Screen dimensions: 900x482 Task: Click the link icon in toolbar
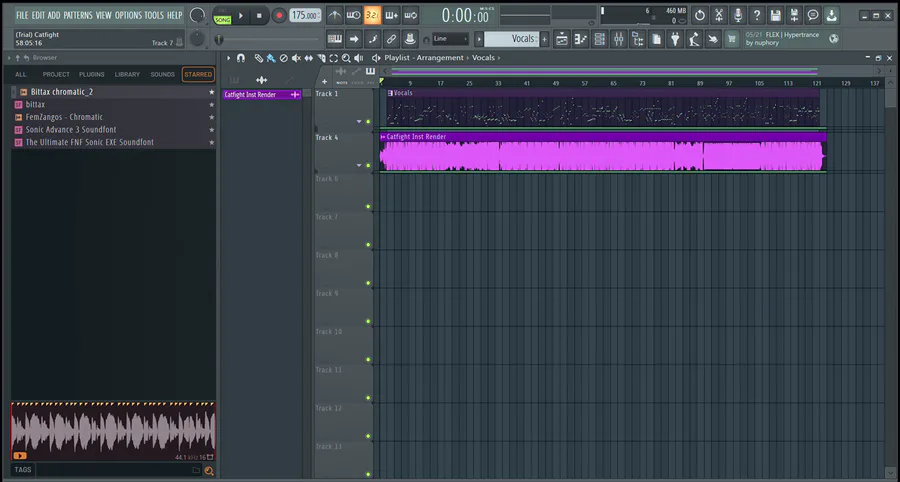point(391,39)
